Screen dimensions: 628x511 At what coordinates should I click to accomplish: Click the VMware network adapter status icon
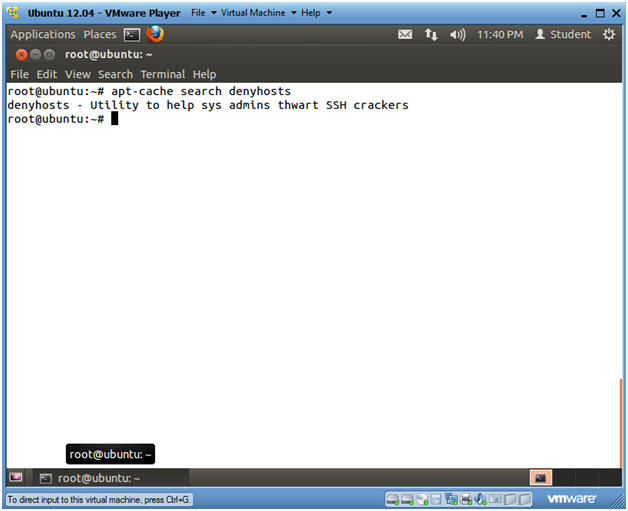click(x=451, y=499)
